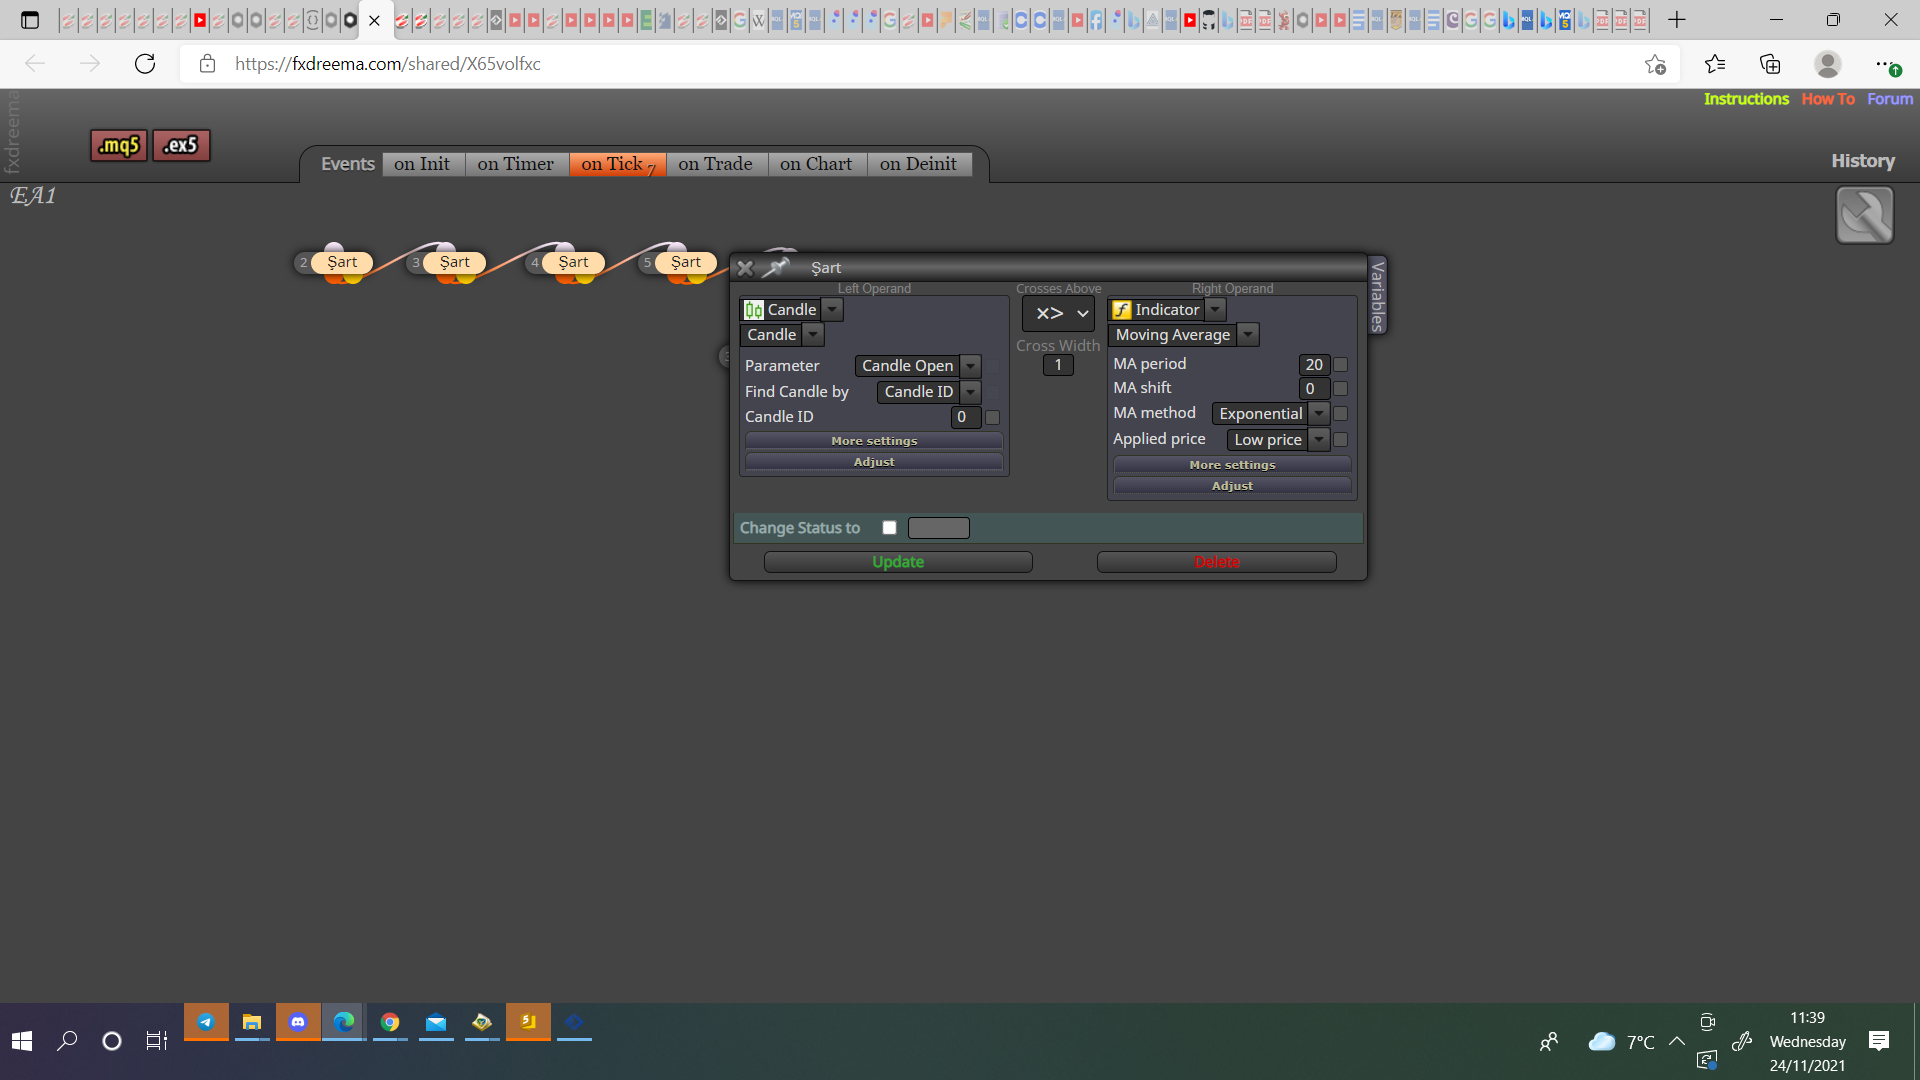Open the Crosses Above operator dropdown

coord(1058,314)
